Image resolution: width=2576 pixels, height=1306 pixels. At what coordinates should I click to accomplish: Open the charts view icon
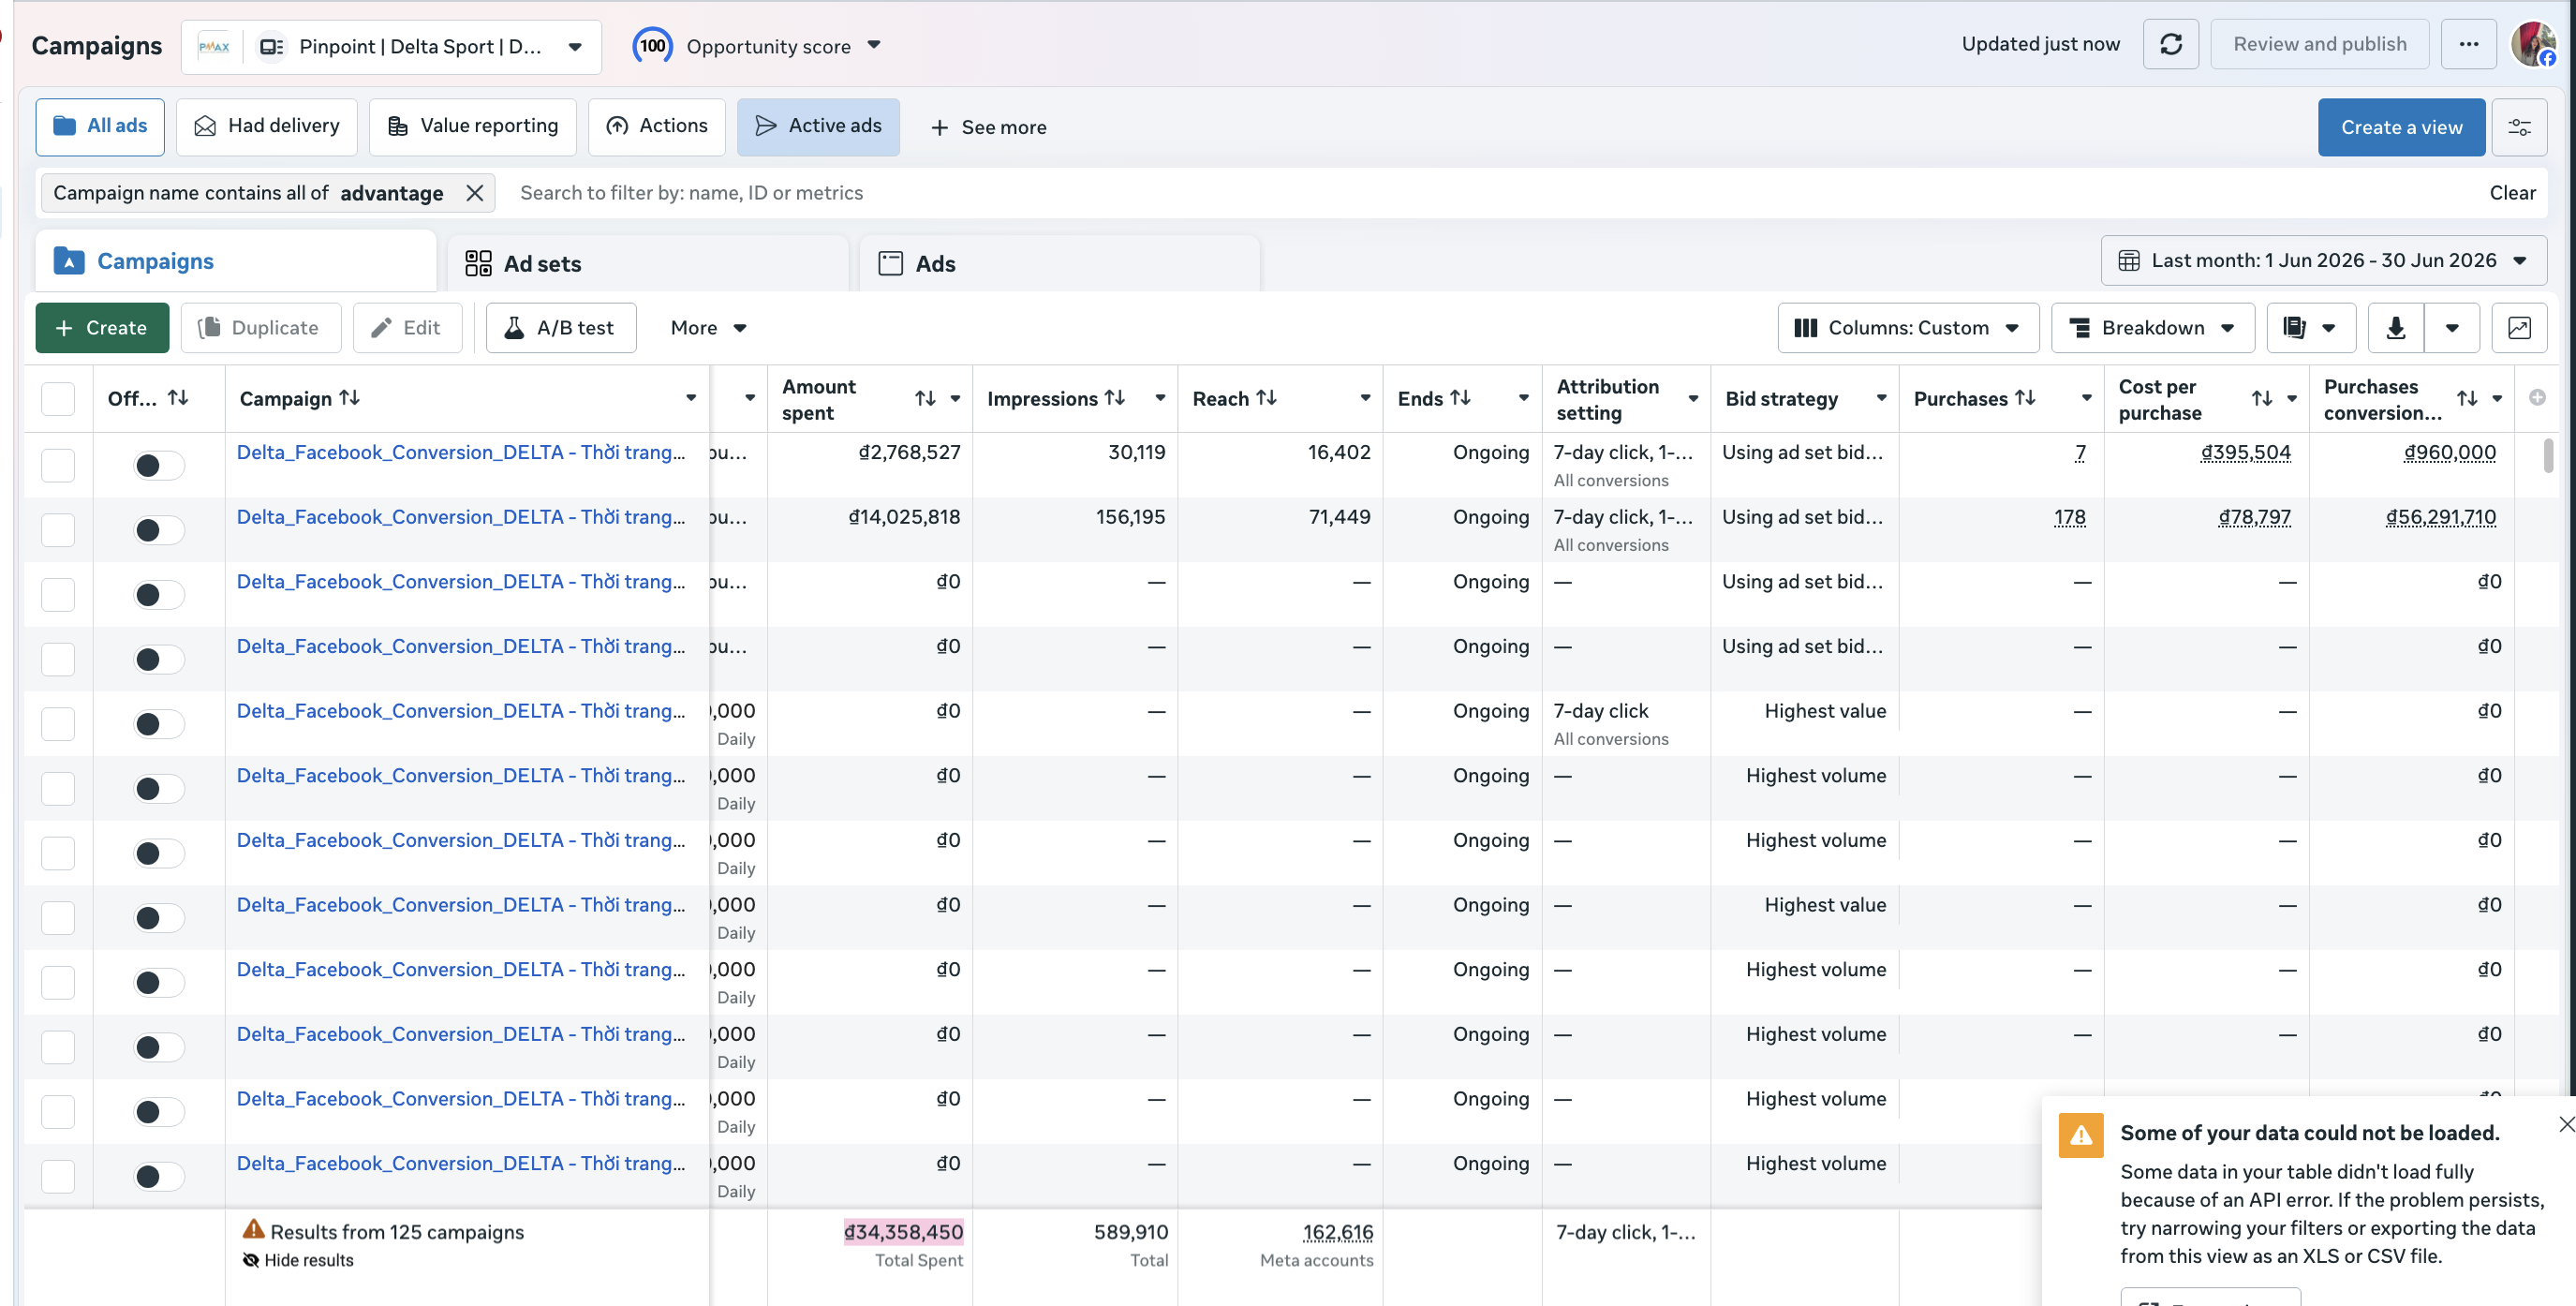tap(2518, 328)
